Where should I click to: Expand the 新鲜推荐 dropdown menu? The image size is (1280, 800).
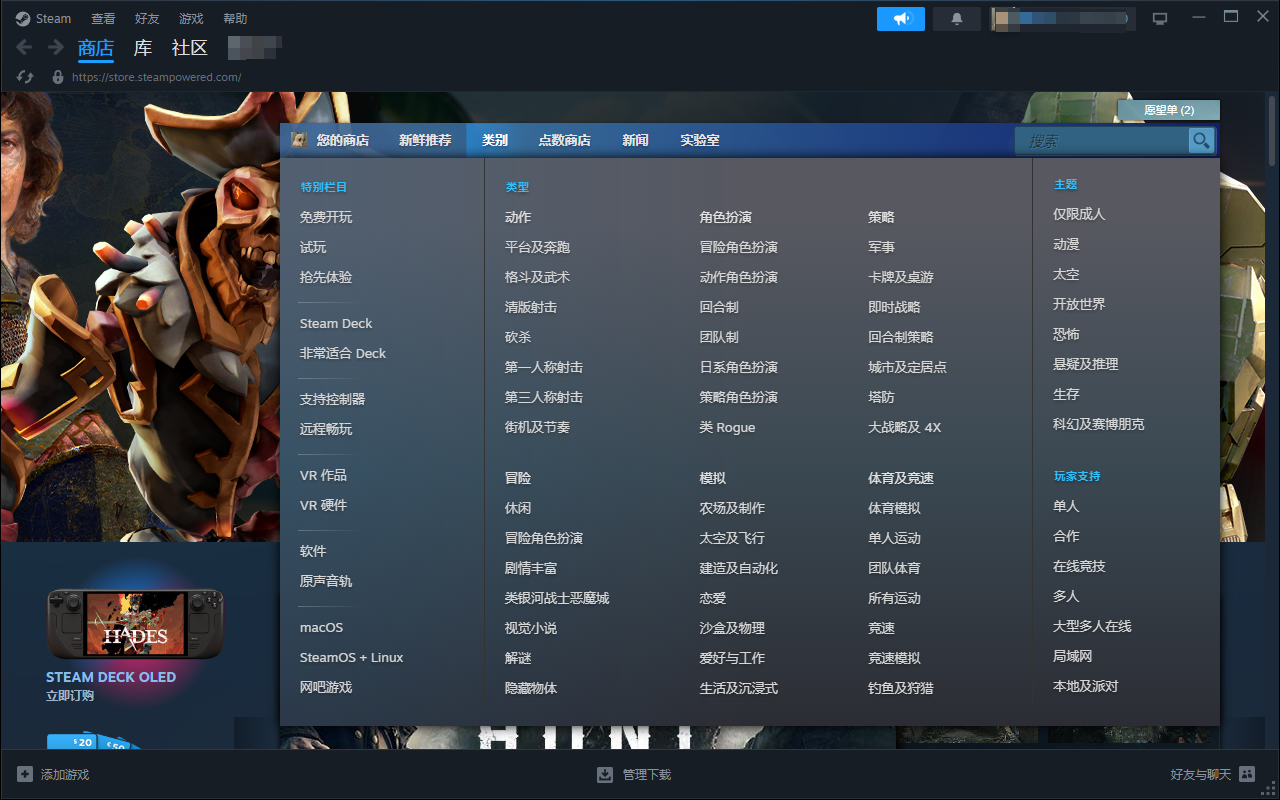tap(425, 140)
